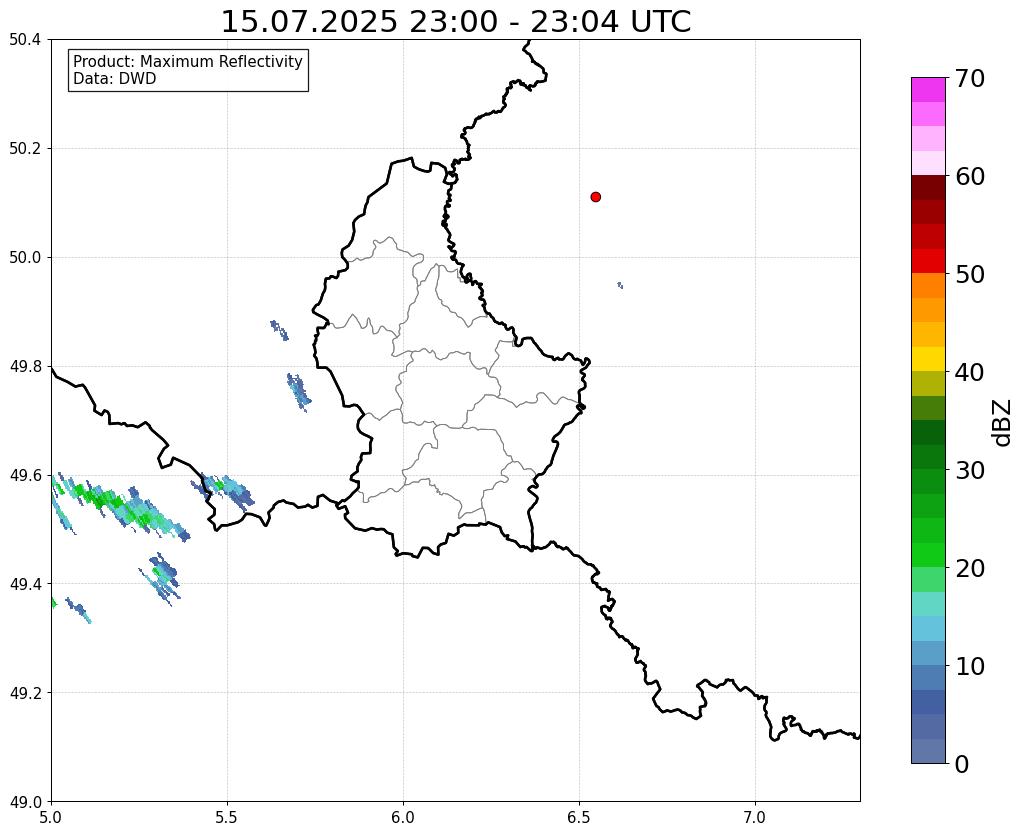Click the 40 tick on the colorbar
This screenshot has width=1023, height=834.
(x=970, y=372)
